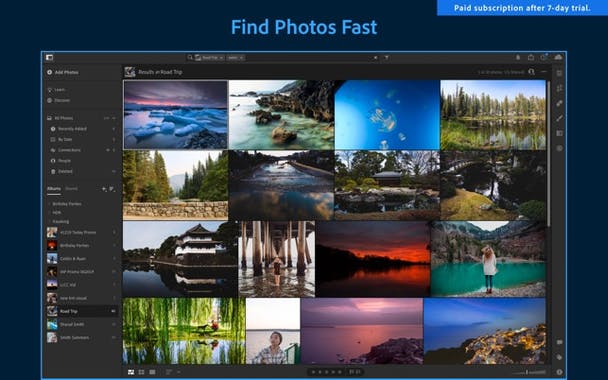This screenshot has width=608, height=380.
Task: Open the second search token dropdown
Action: (241, 58)
